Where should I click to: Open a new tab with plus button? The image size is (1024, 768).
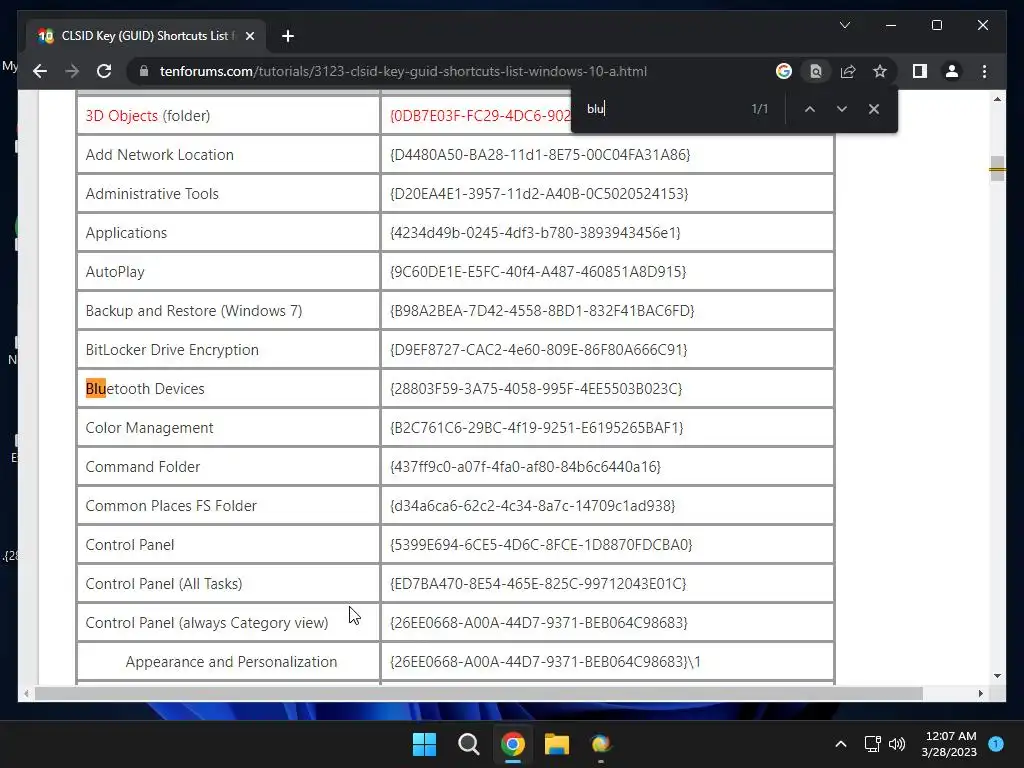click(x=288, y=36)
